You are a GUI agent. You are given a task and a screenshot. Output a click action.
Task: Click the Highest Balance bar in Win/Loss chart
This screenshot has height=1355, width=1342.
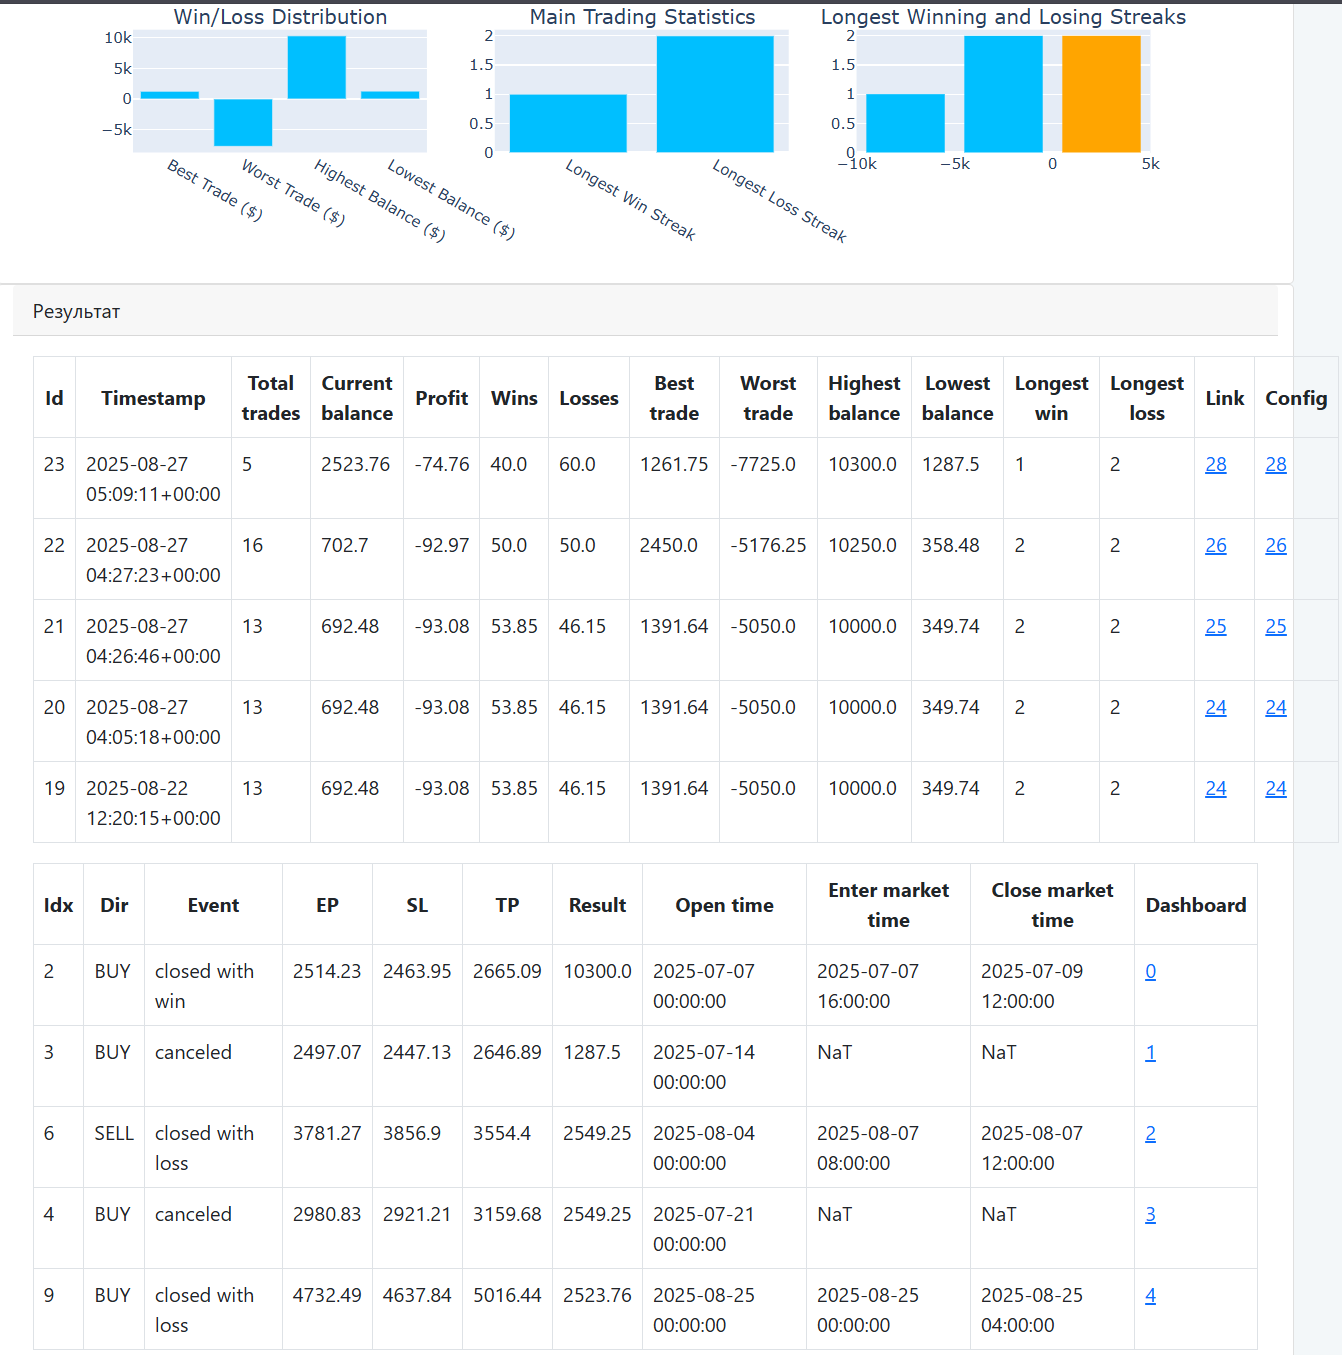click(x=316, y=68)
